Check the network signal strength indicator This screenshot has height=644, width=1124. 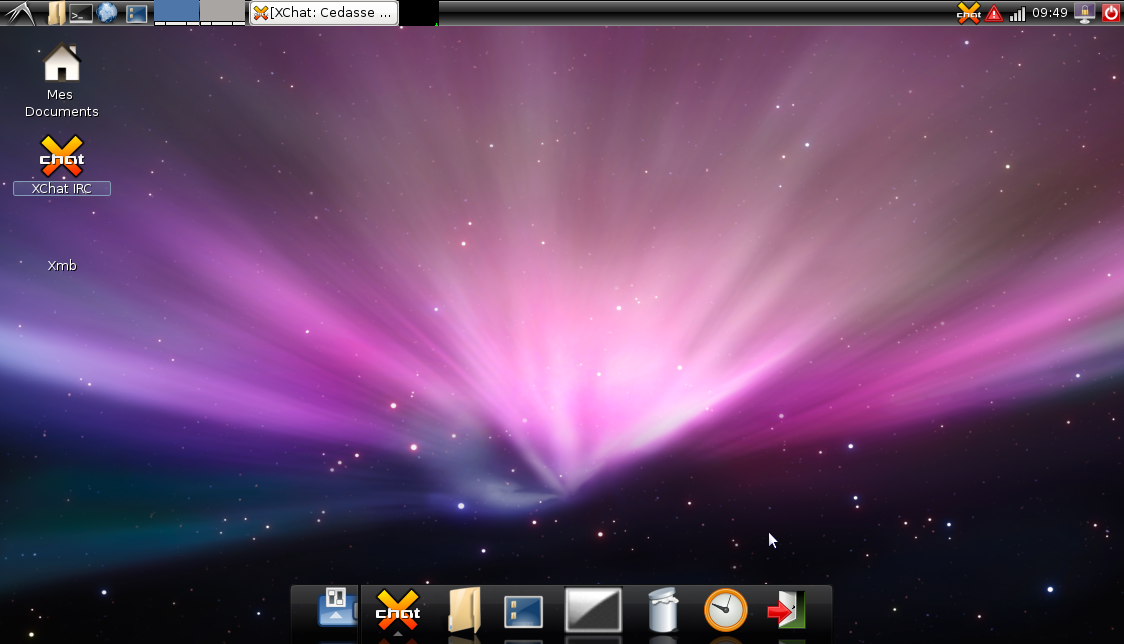[x=1017, y=13]
